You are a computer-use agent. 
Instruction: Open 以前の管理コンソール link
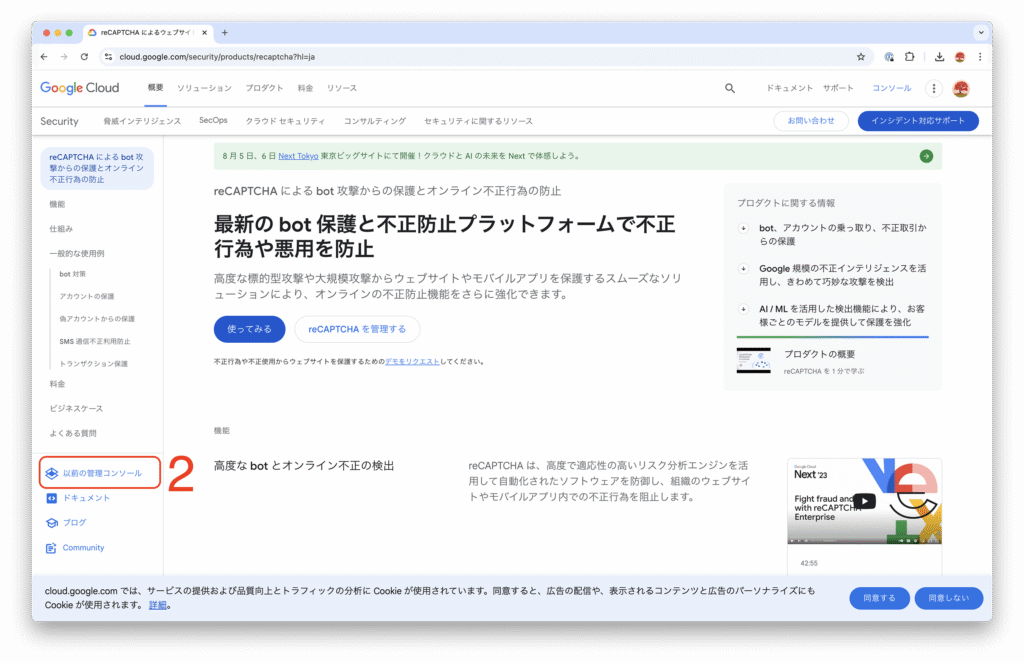(x=102, y=473)
